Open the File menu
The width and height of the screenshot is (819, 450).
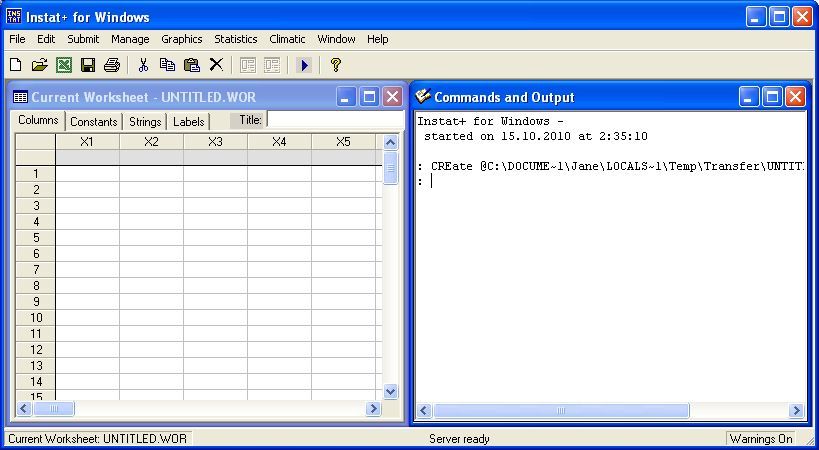pos(17,39)
